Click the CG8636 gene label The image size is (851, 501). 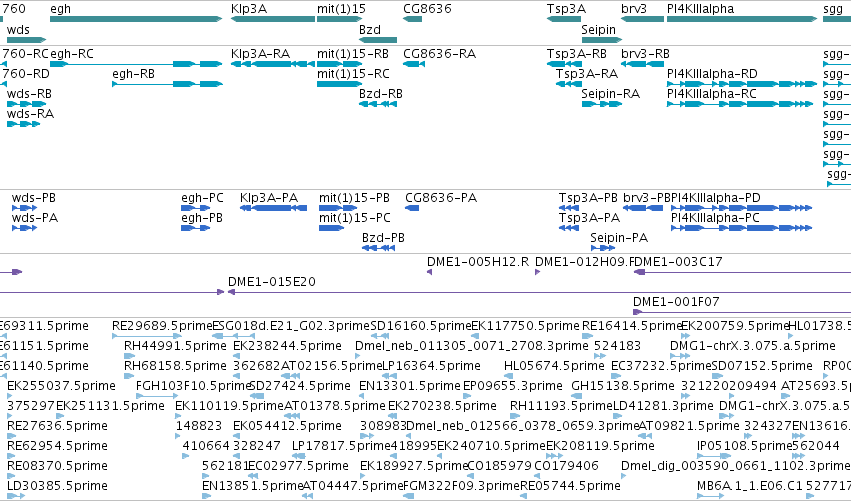(427, 9)
